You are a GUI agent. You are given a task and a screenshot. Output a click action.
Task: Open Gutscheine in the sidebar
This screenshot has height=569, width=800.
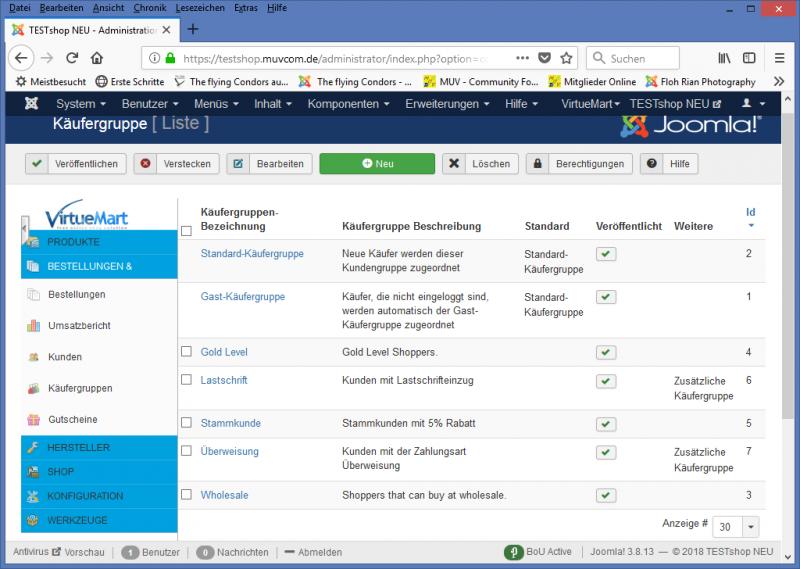pos(72,420)
